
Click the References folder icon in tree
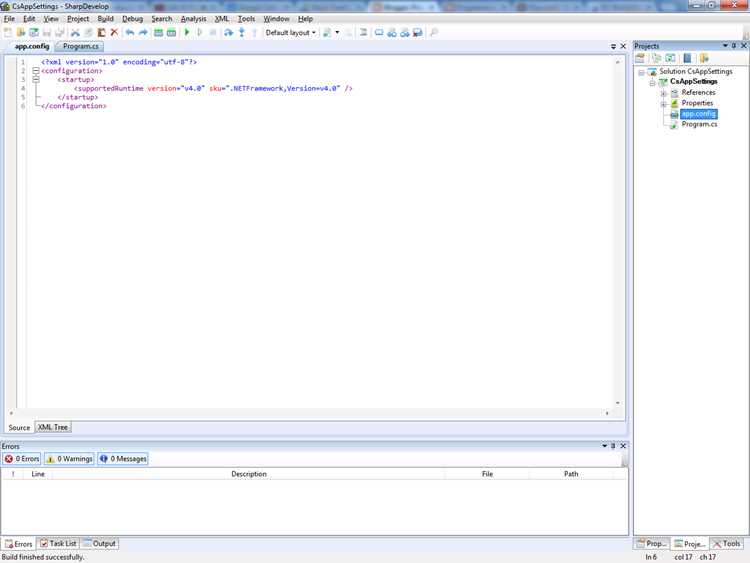674,93
